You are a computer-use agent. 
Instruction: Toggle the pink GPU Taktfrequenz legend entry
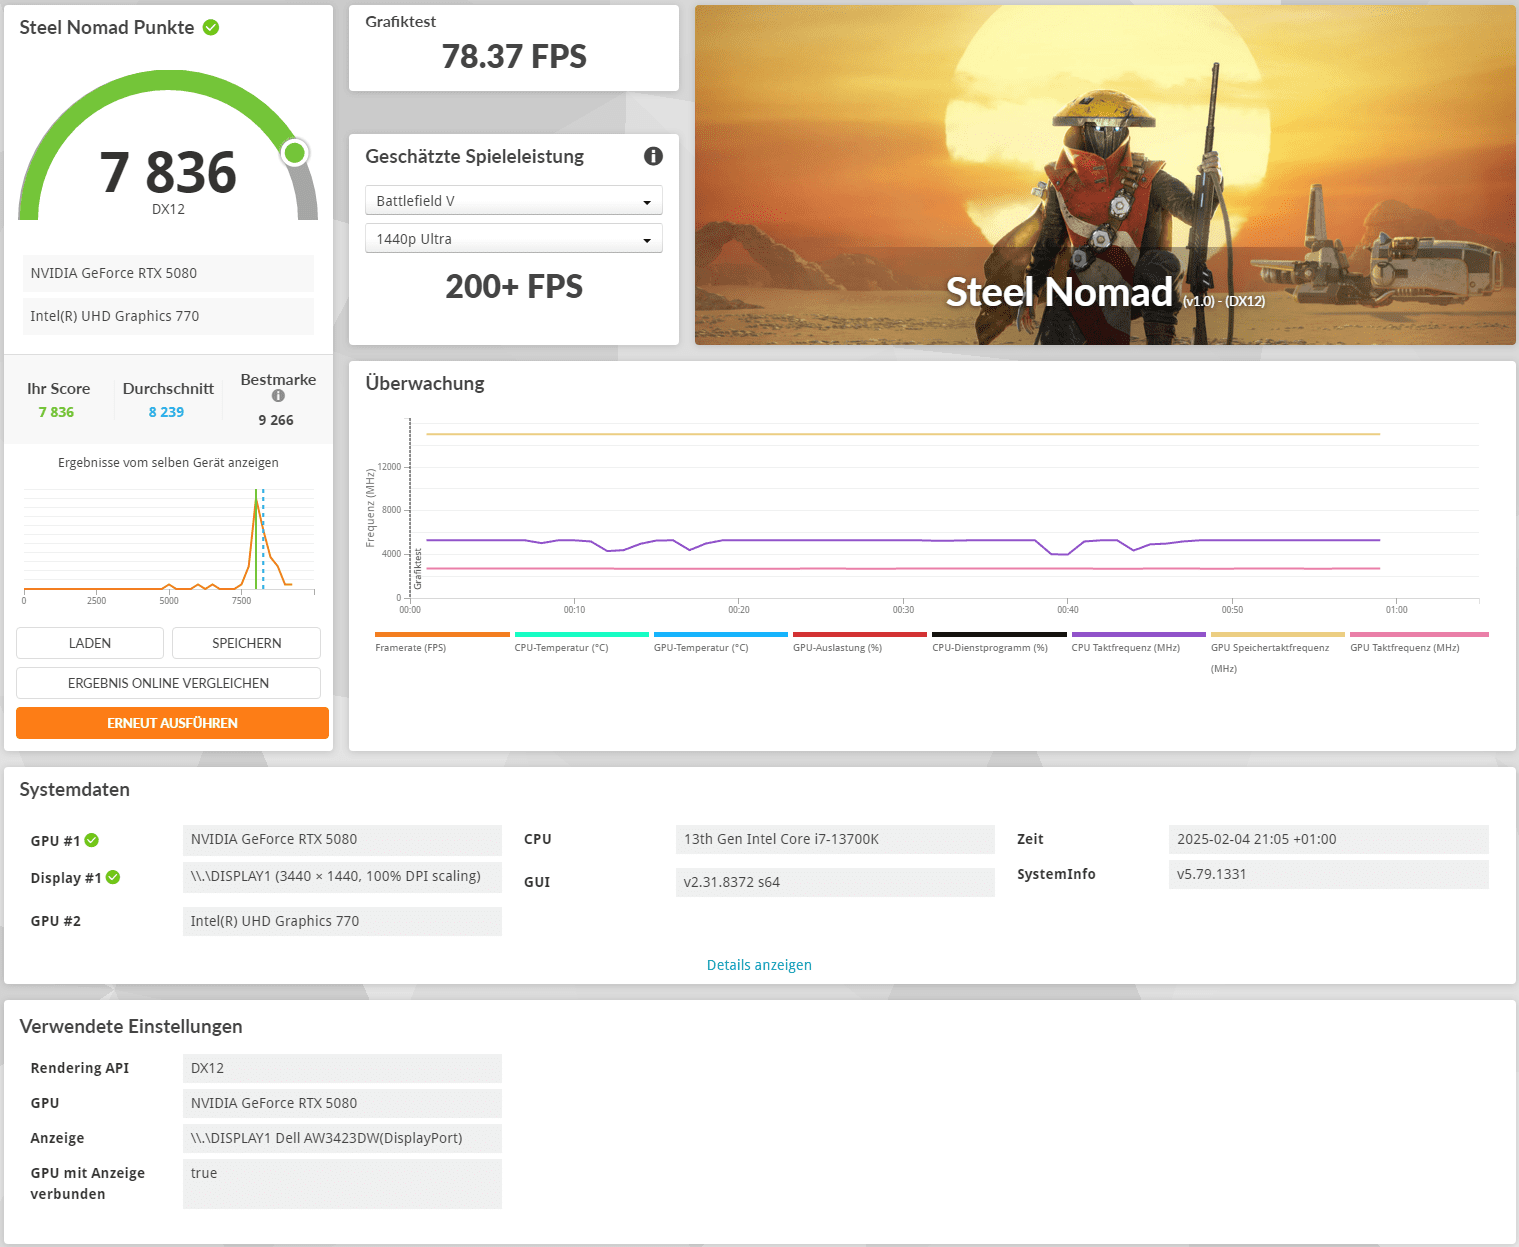(x=1419, y=642)
